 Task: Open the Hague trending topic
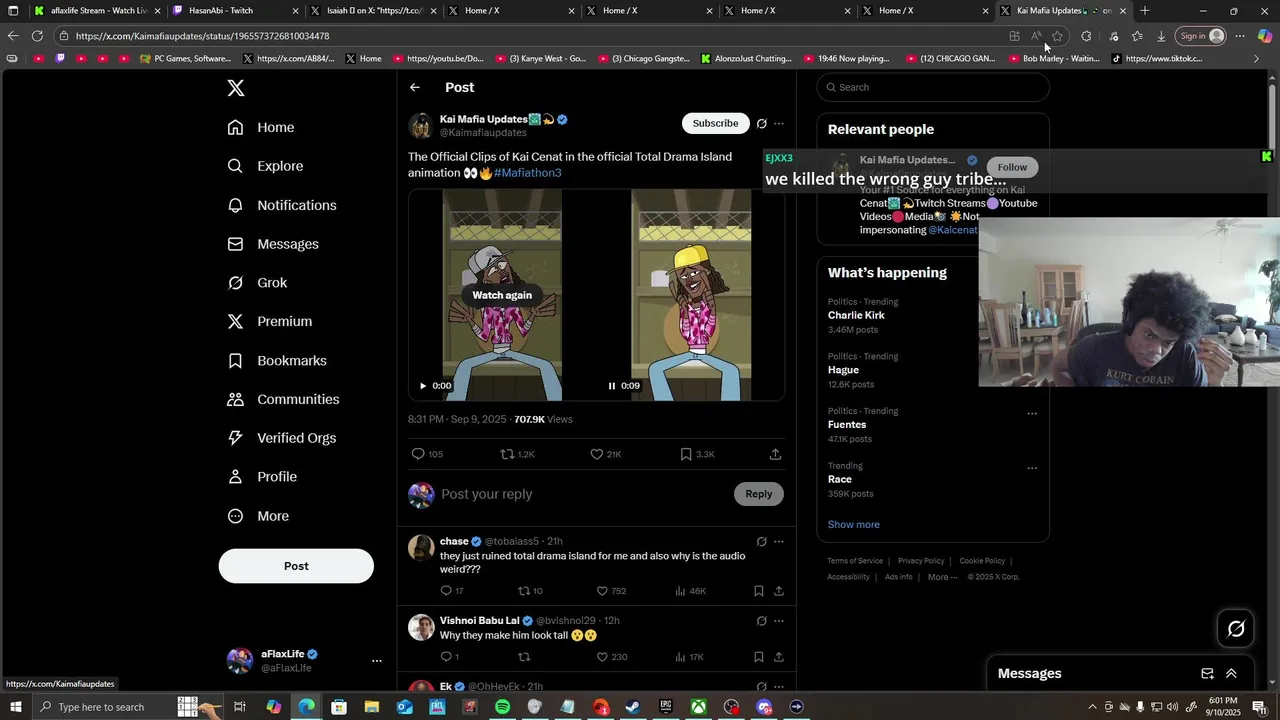[x=843, y=370]
